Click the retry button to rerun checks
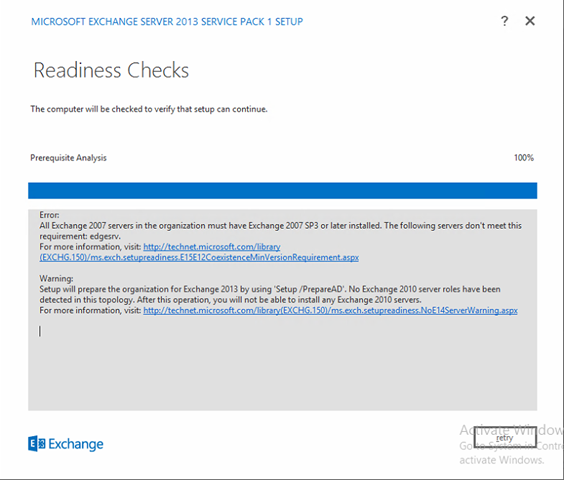Viewport: 564px width, 480px height. point(505,437)
